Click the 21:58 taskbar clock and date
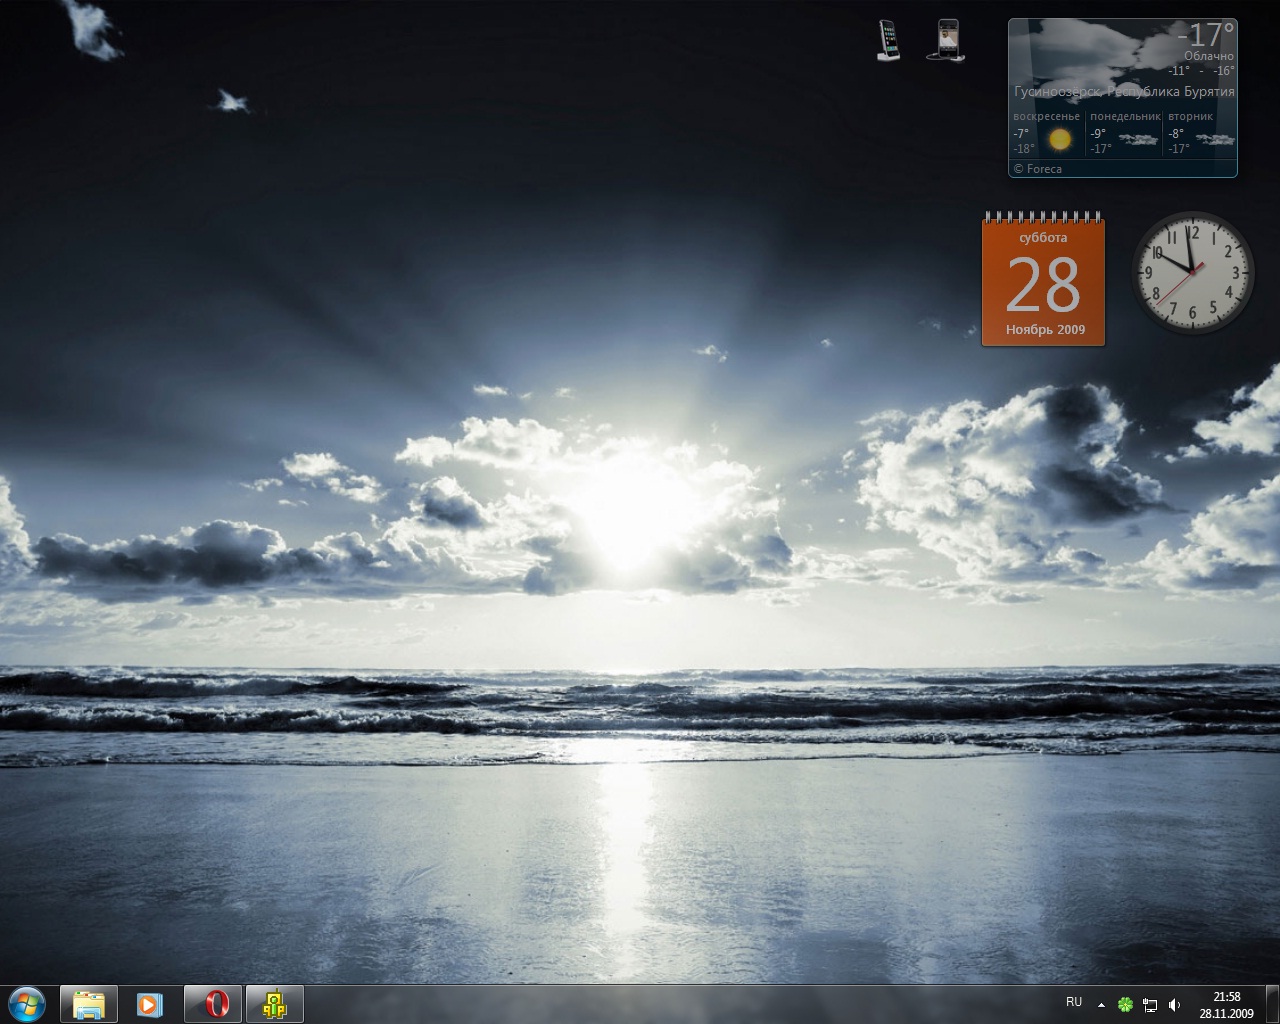Viewport: 1280px width, 1024px height. [x=1226, y=1004]
